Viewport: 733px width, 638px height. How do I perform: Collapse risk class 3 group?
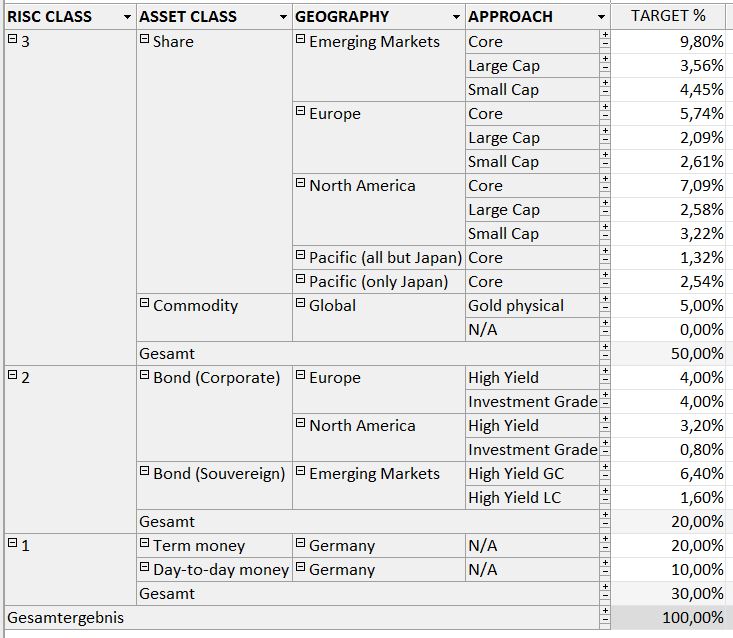tap(12, 40)
